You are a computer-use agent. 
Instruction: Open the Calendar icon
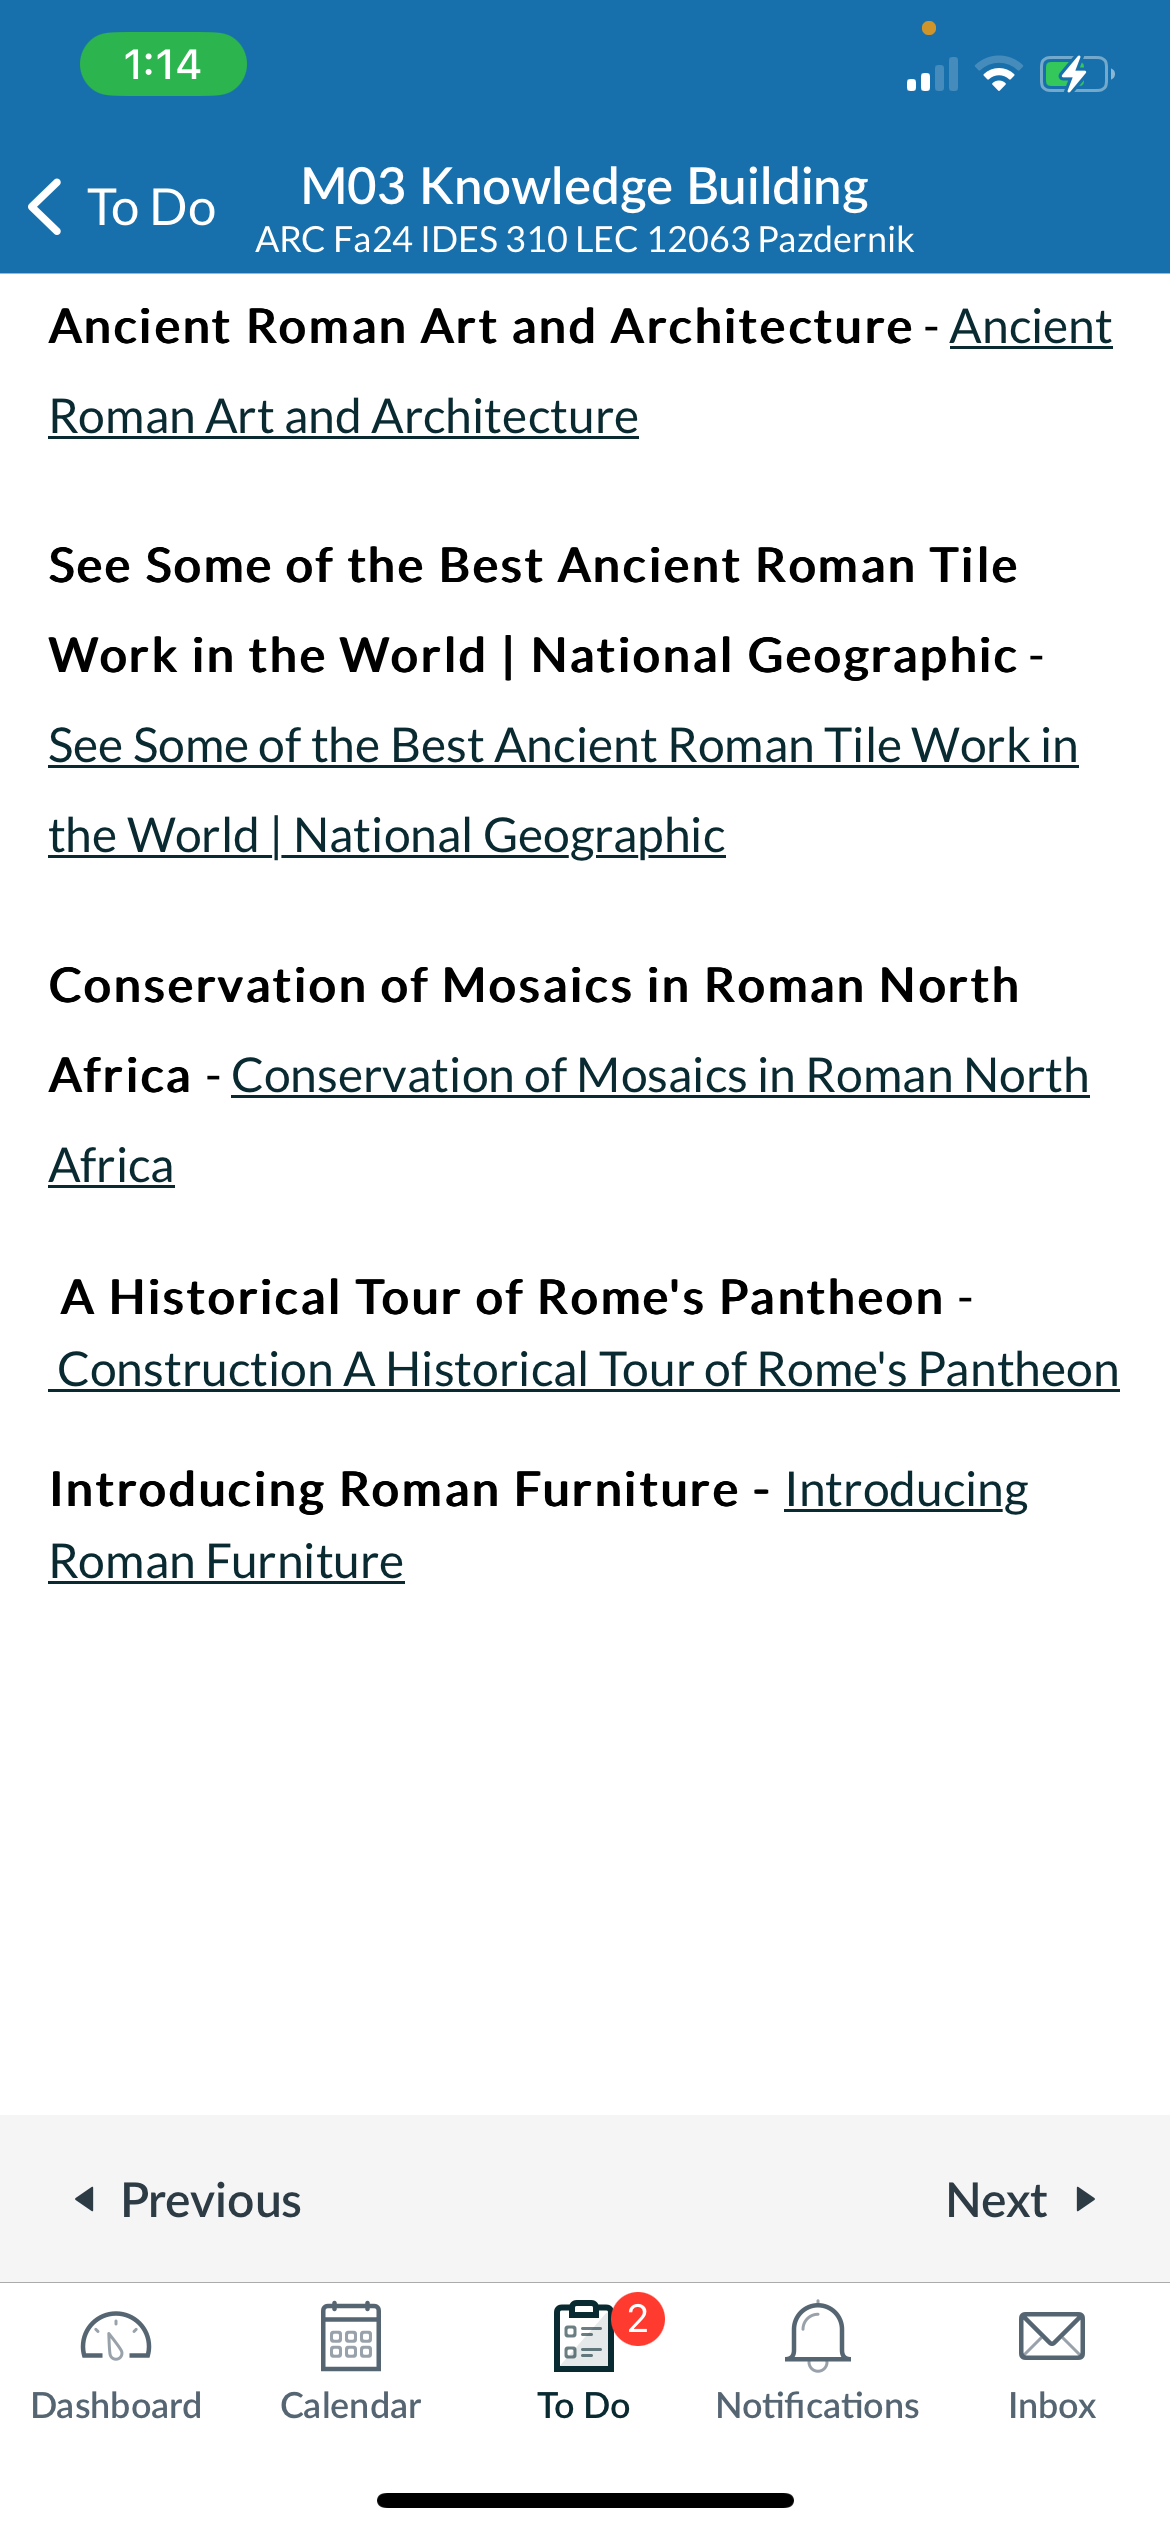tap(351, 2336)
